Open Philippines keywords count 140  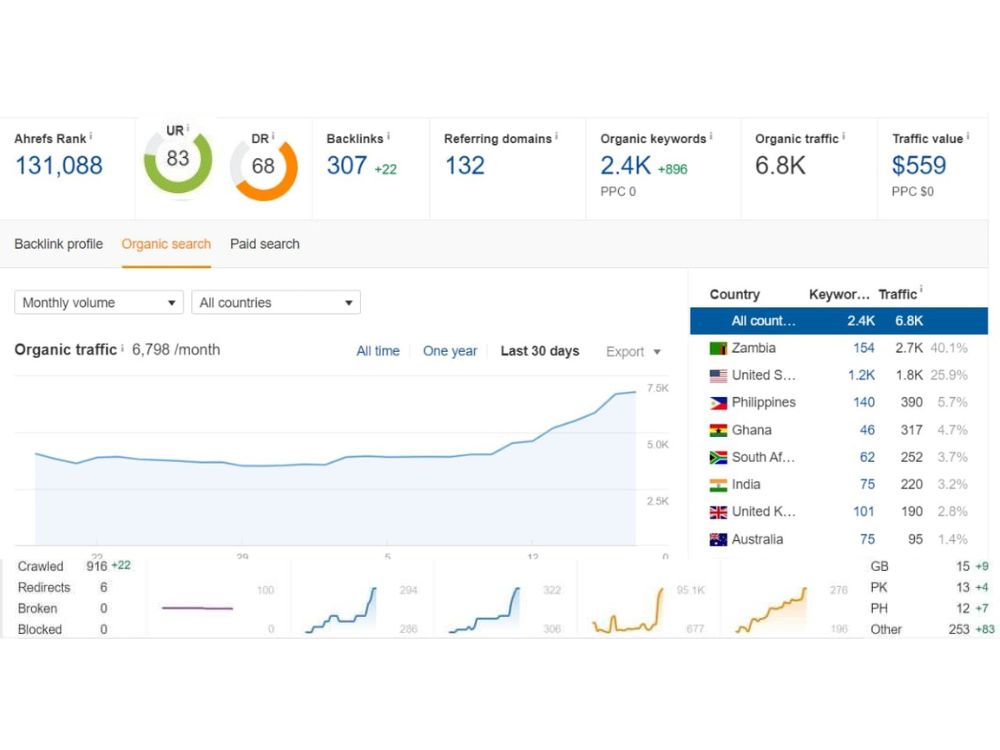(864, 403)
